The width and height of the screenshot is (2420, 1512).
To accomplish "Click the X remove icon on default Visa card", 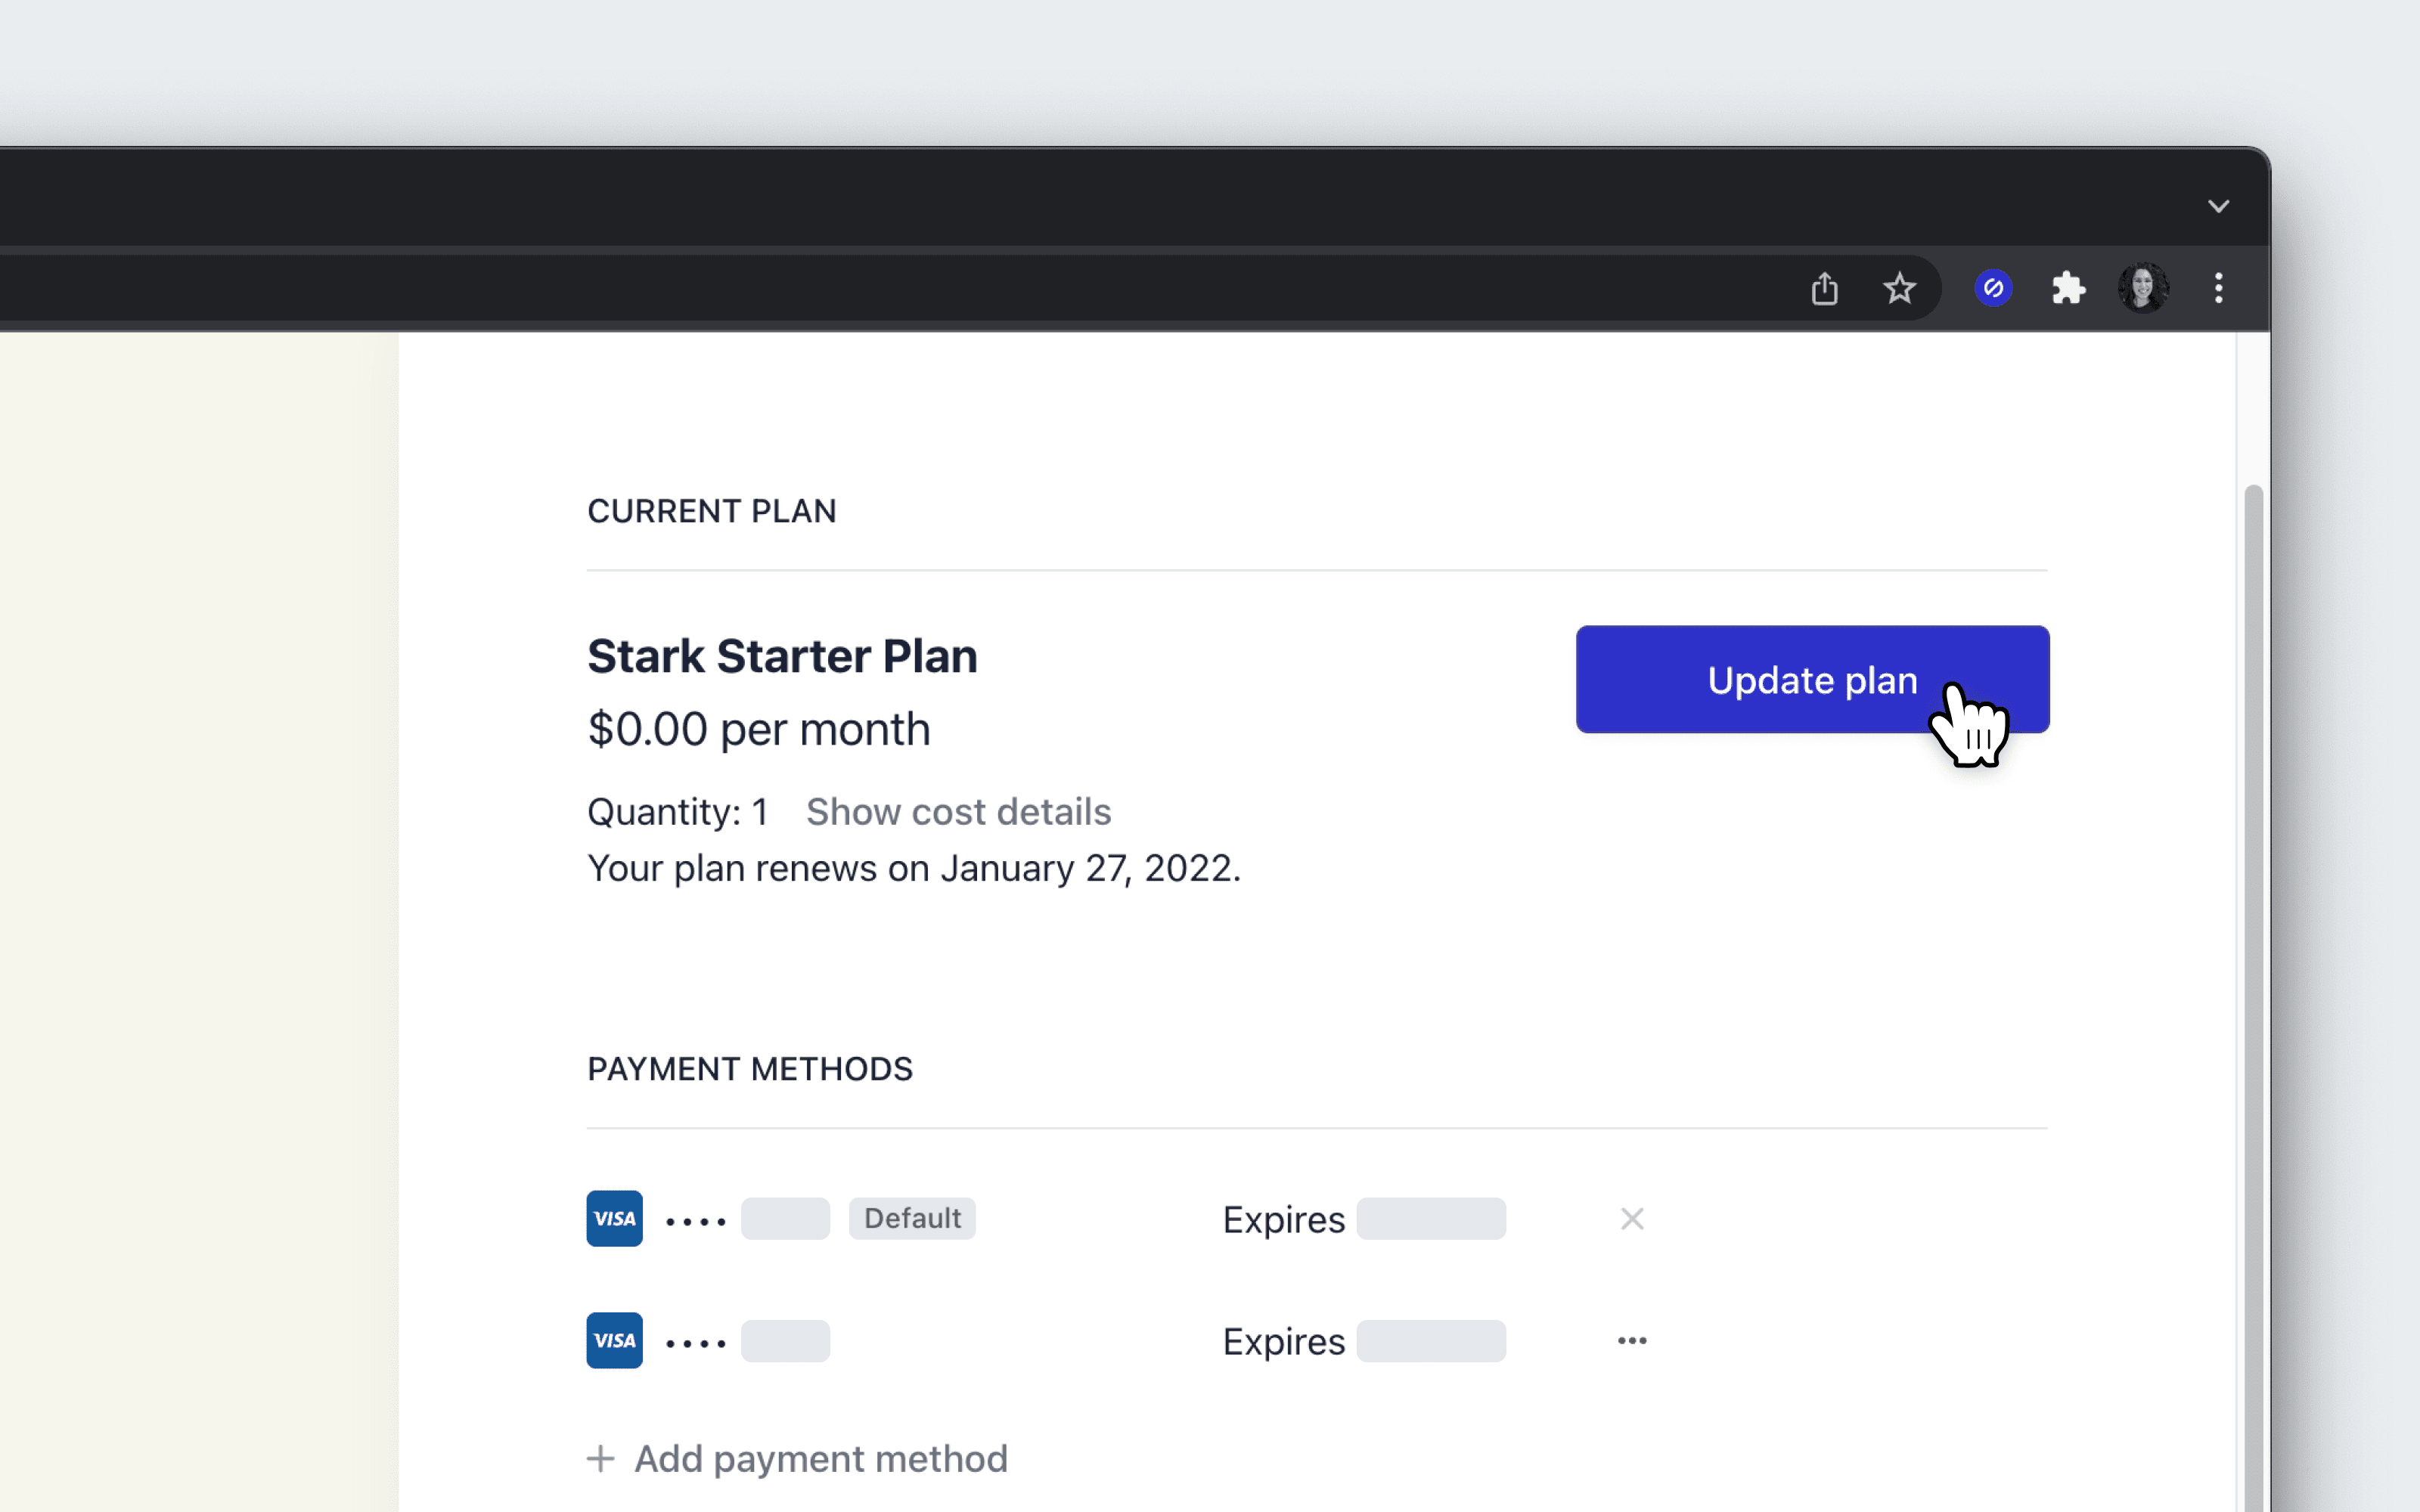I will coord(1630,1218).
